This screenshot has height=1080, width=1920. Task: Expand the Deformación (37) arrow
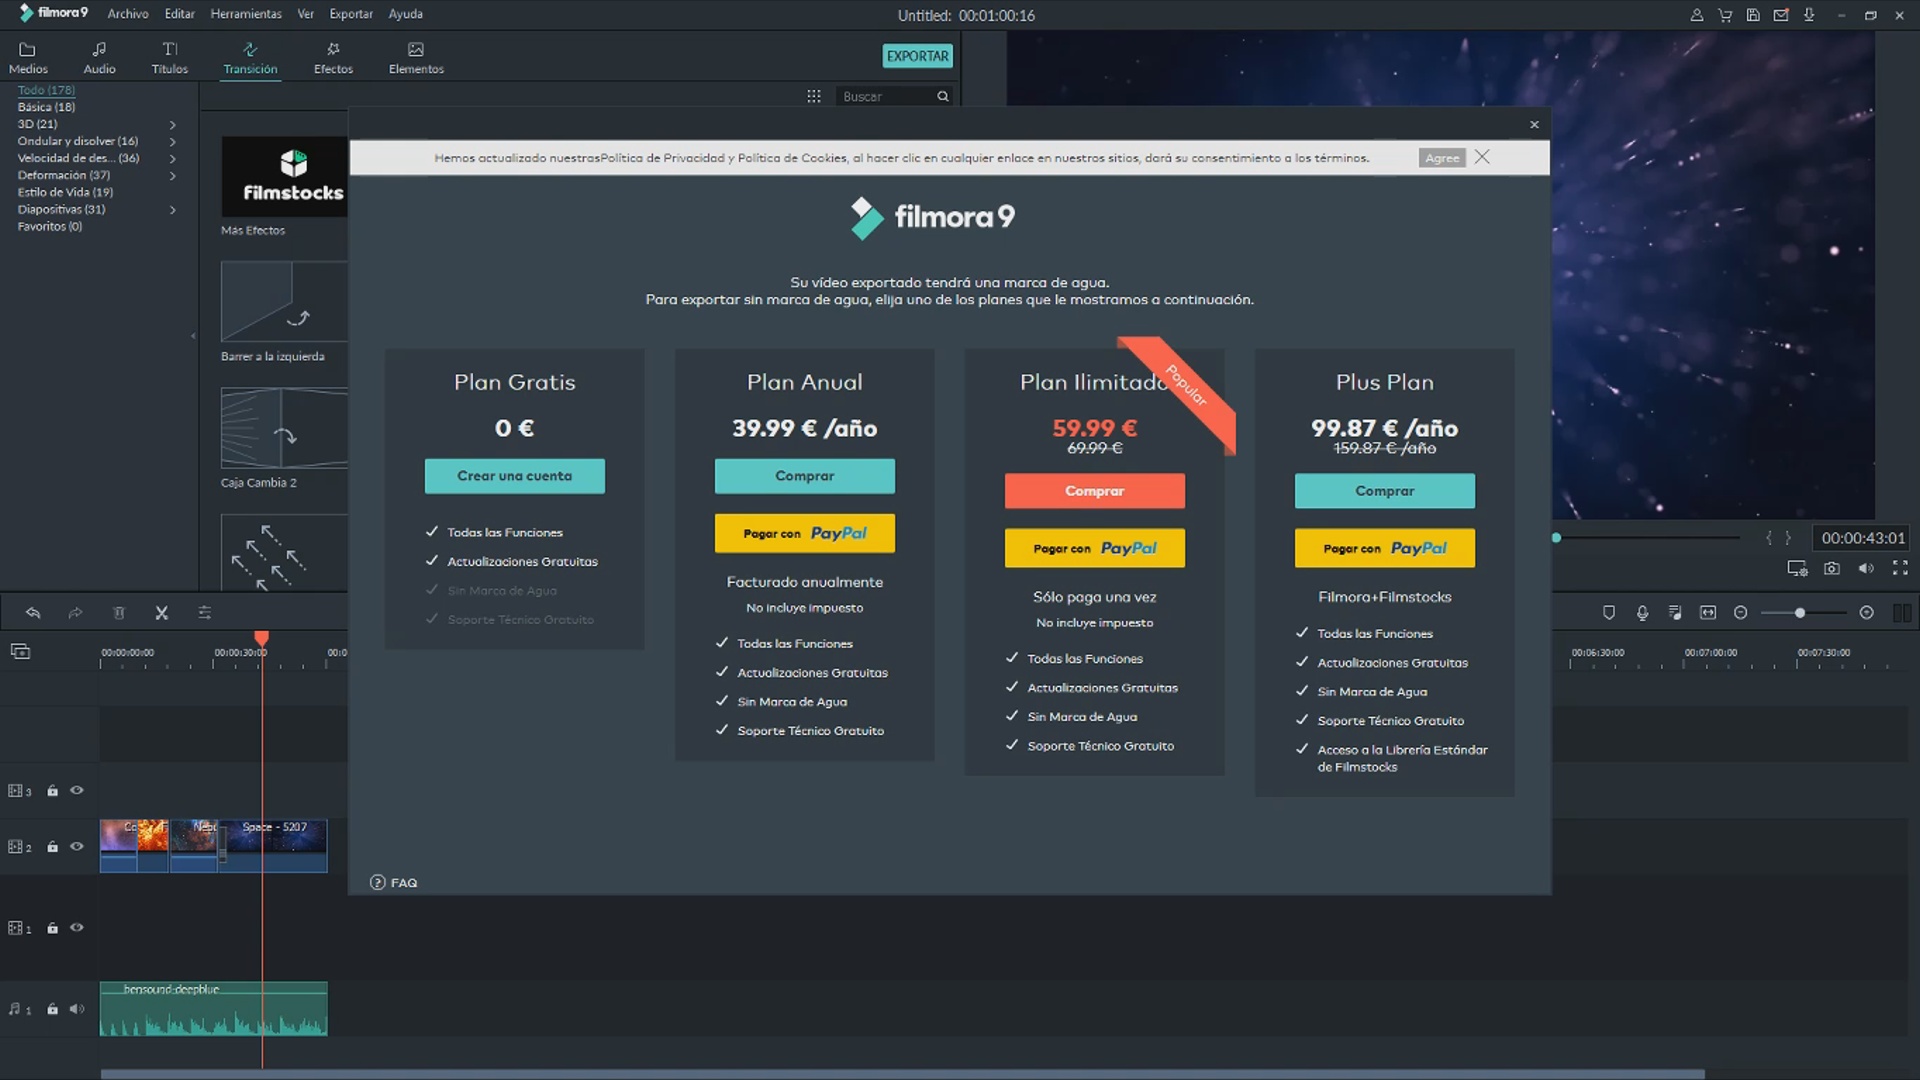[x=172, y=176]
